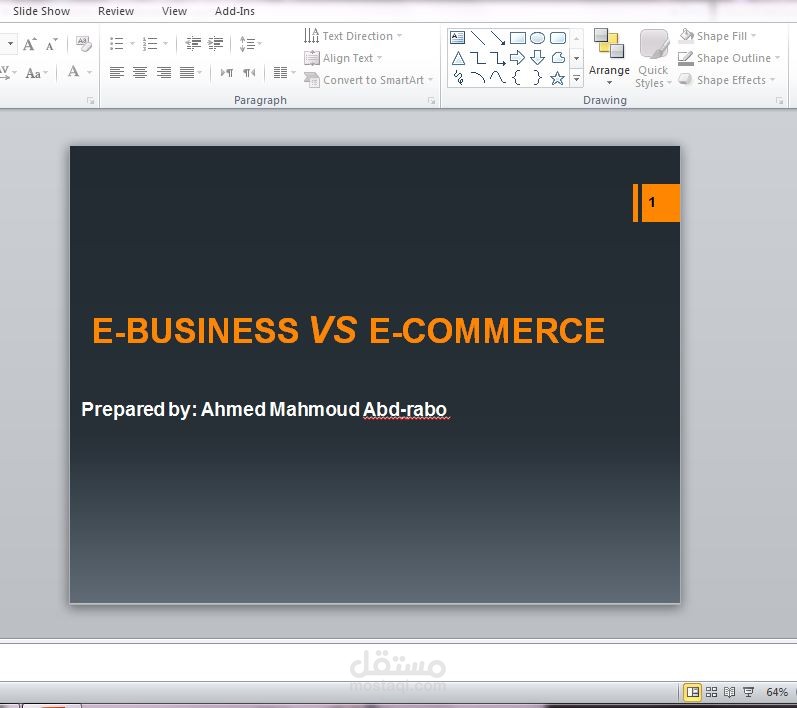
Task: Switch to Normal view in status bar
Action: [x=692, y=692]
